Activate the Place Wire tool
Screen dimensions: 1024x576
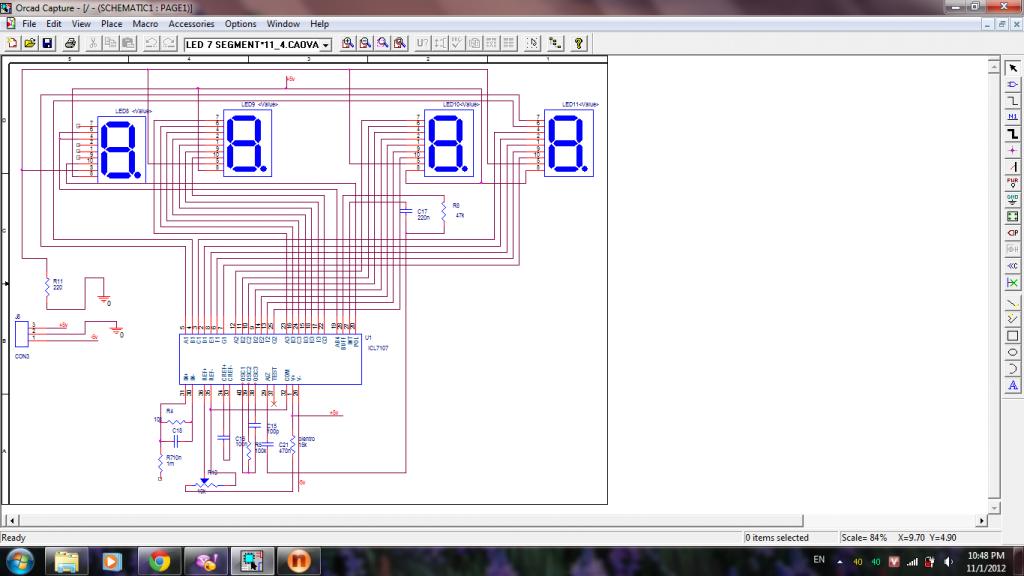point(1012,100)
